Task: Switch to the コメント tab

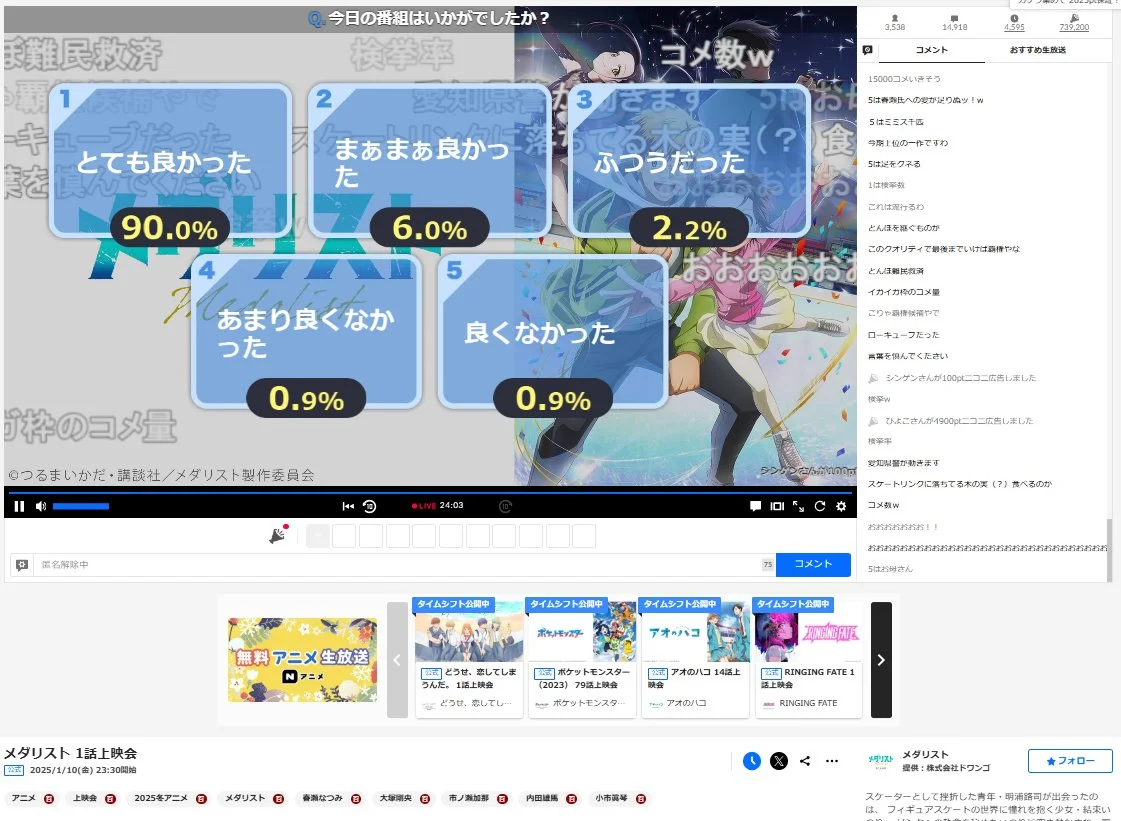Action: pyautogui.click(x=932, y=50)
